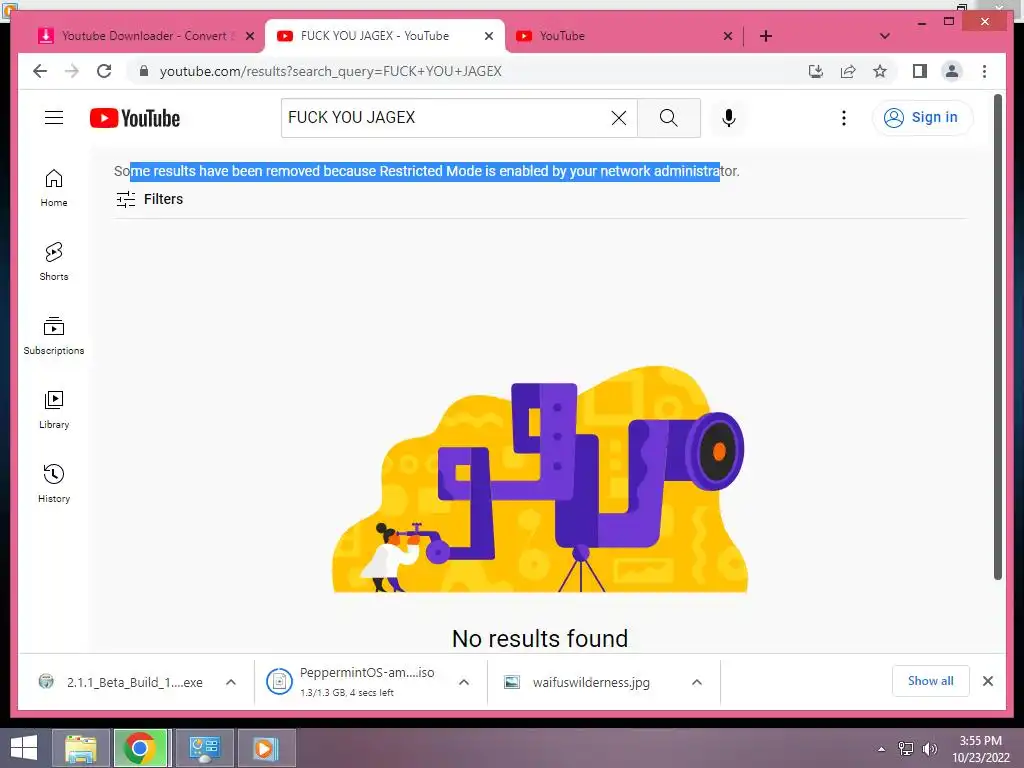
Task: Open volume control tray icon
Action: coord(929,748)
